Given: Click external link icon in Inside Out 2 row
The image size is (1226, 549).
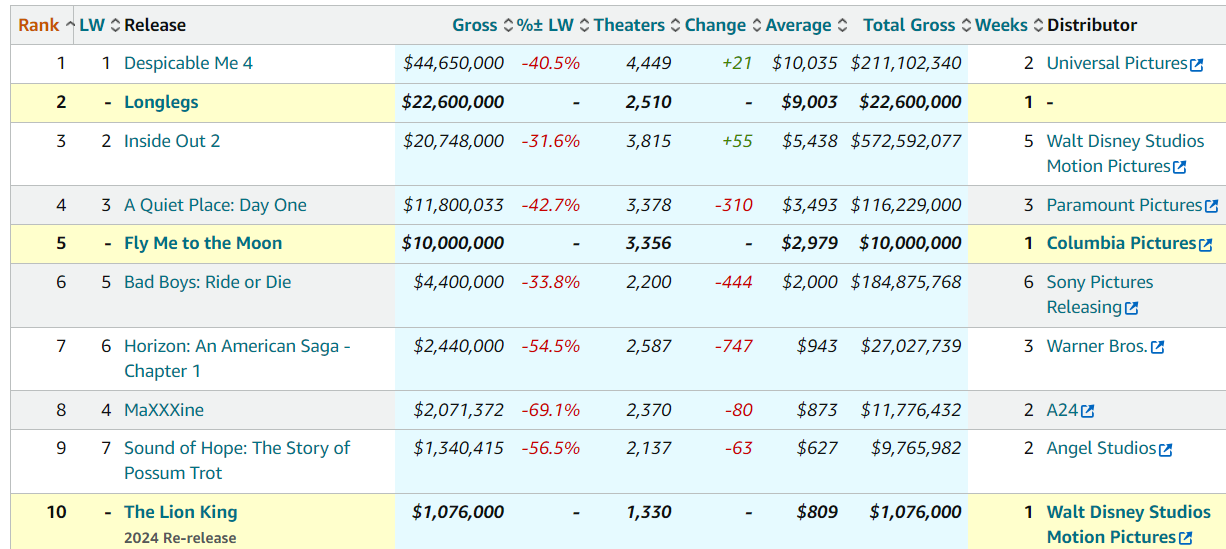Looking at the screenshot, I should click(1180, 168).
